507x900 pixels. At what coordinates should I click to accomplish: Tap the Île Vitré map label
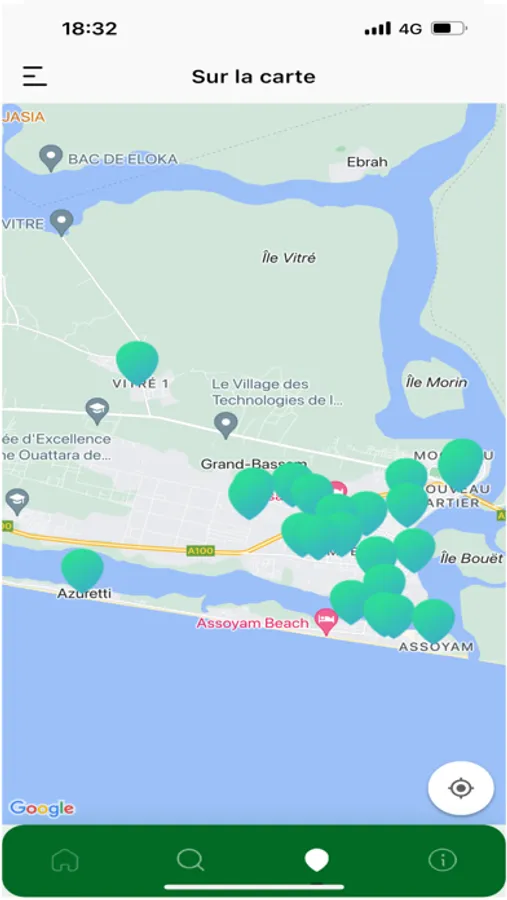tap(288, 258)
